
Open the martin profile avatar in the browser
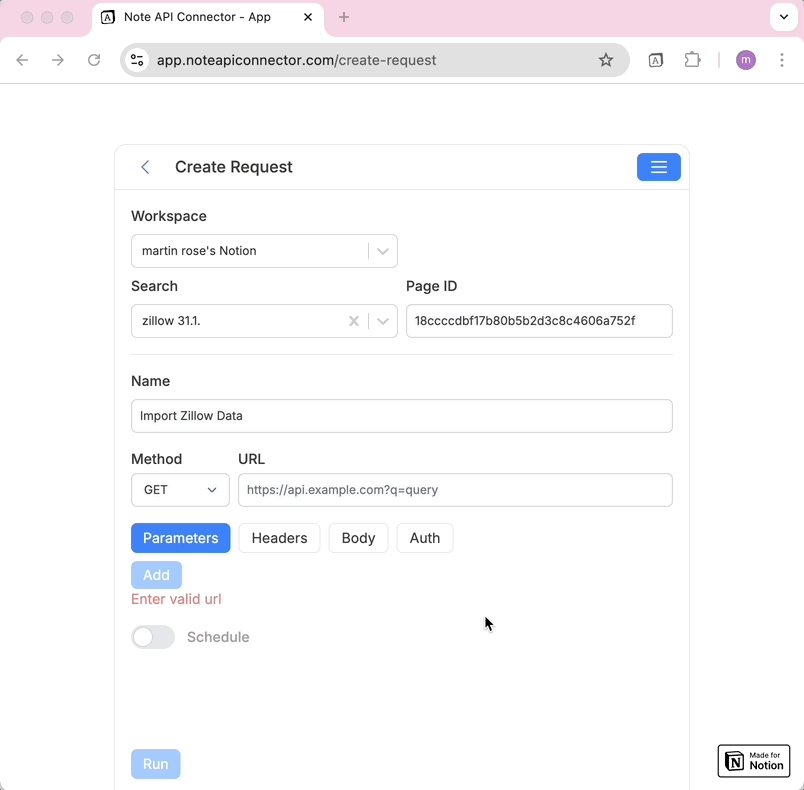745,60
